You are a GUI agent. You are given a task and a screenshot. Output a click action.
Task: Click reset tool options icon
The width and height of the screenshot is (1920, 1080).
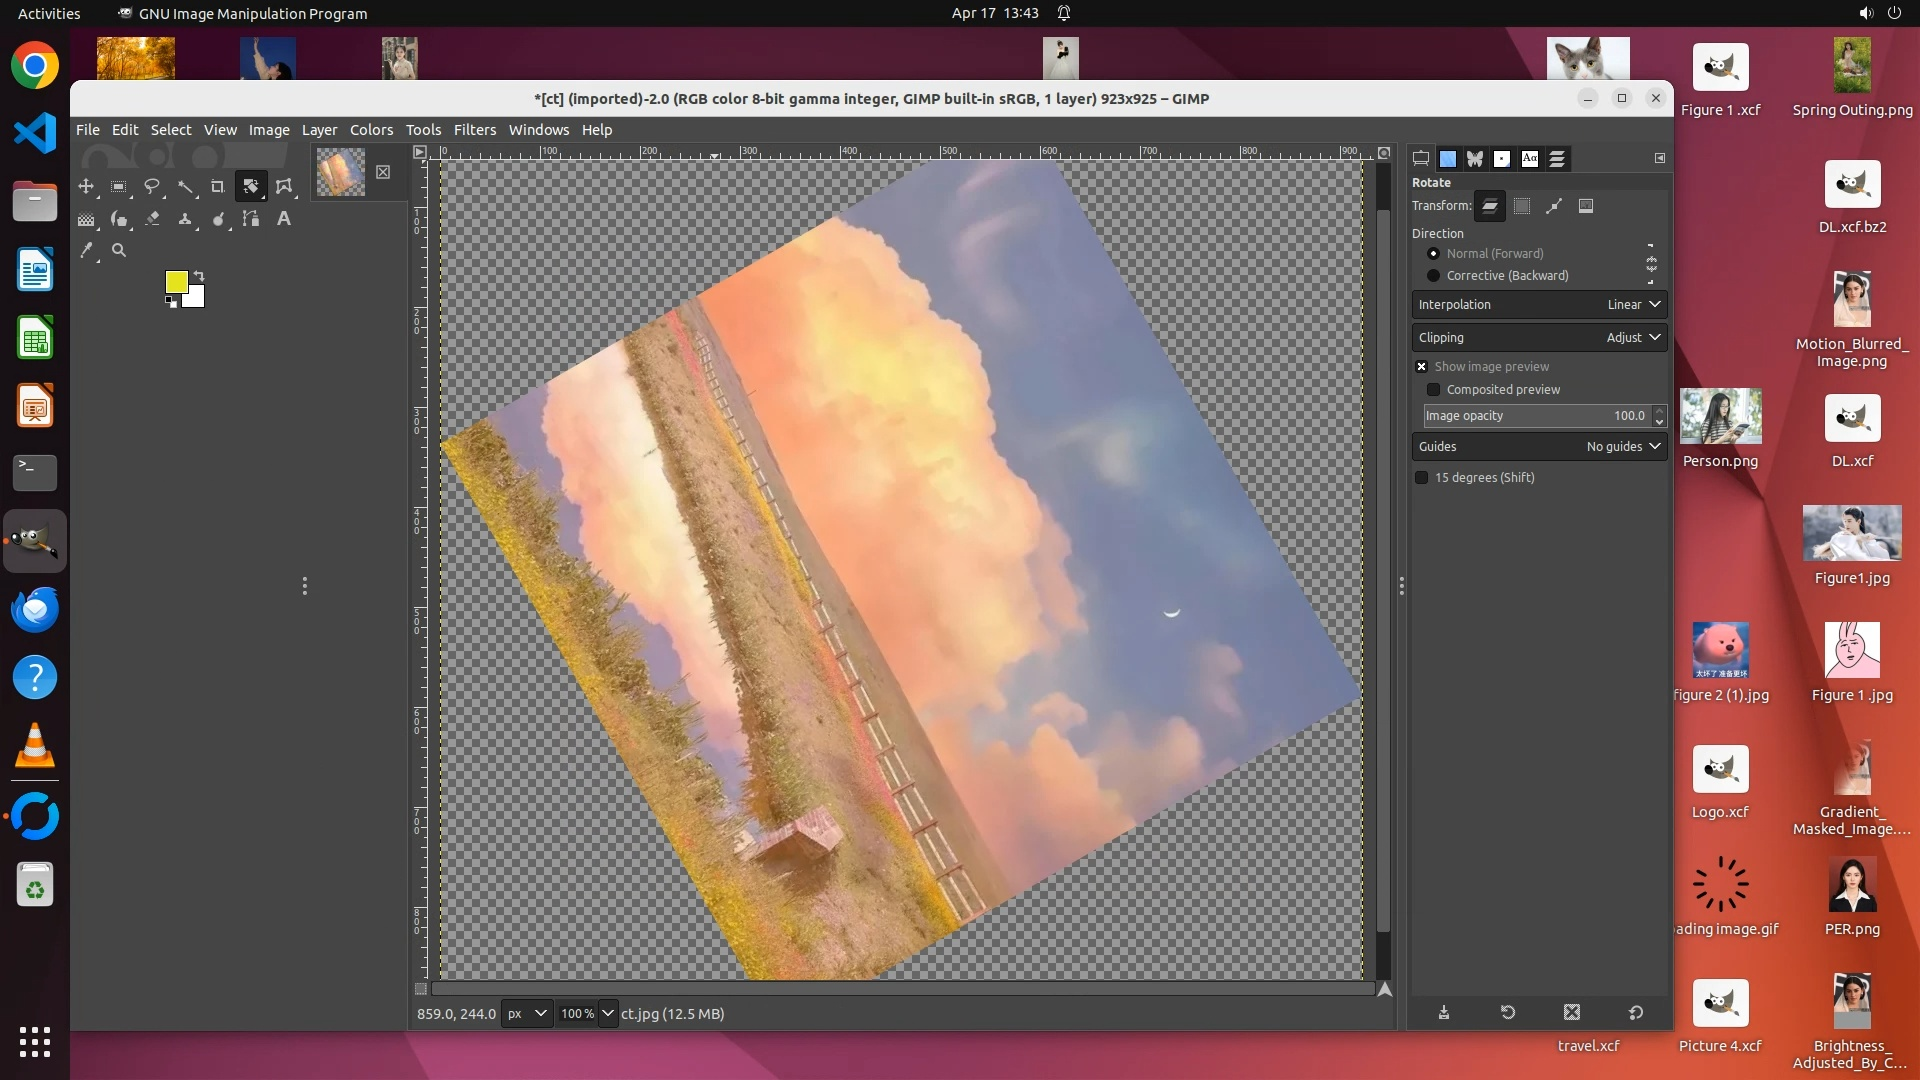[x=1635, y=1012]
